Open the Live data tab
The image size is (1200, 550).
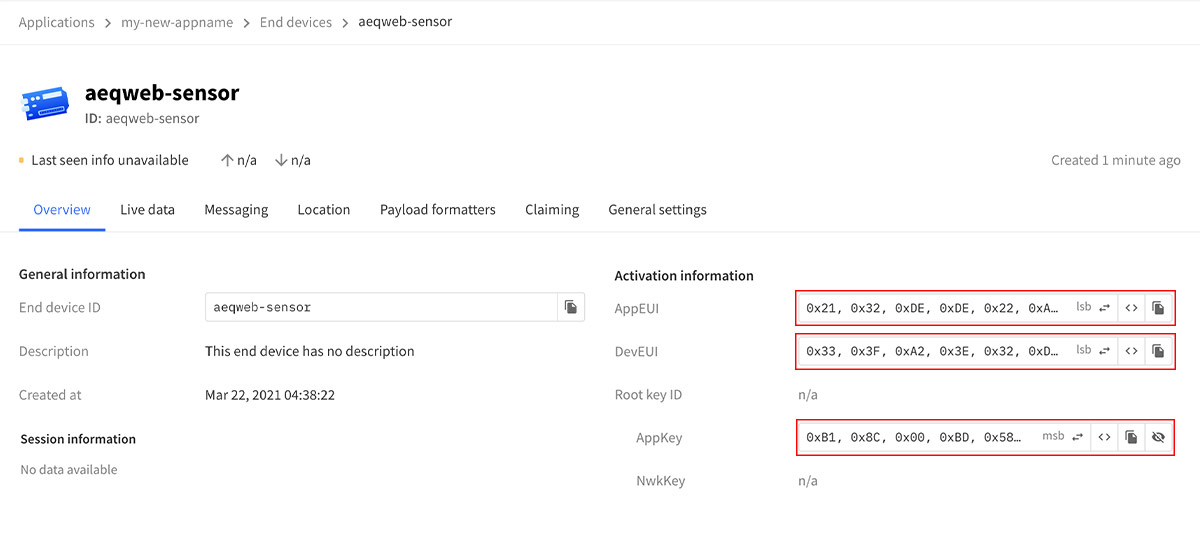click(x=147, y=210)
